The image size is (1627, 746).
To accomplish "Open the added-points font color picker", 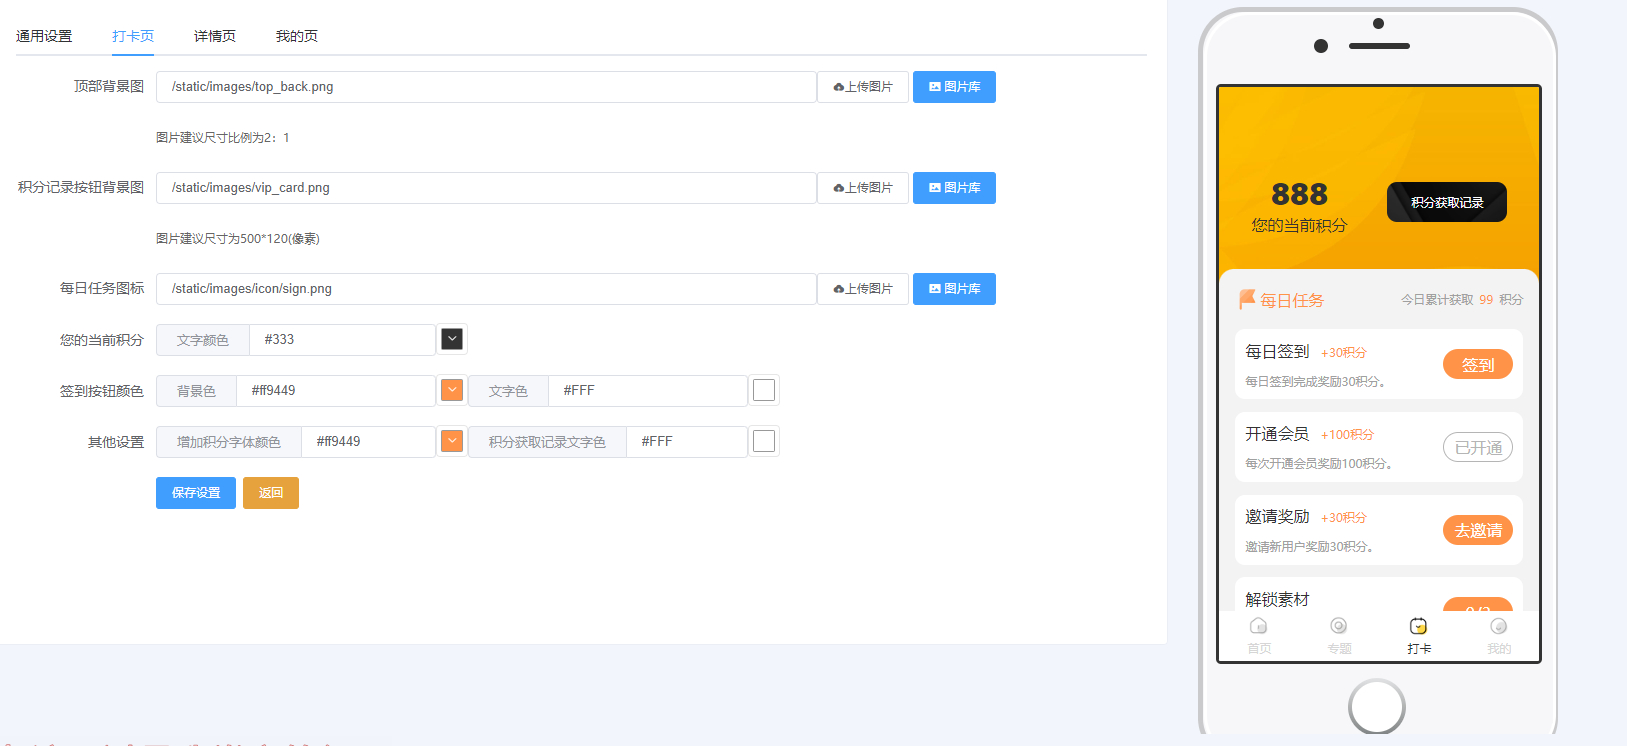I will coord(453,442).
